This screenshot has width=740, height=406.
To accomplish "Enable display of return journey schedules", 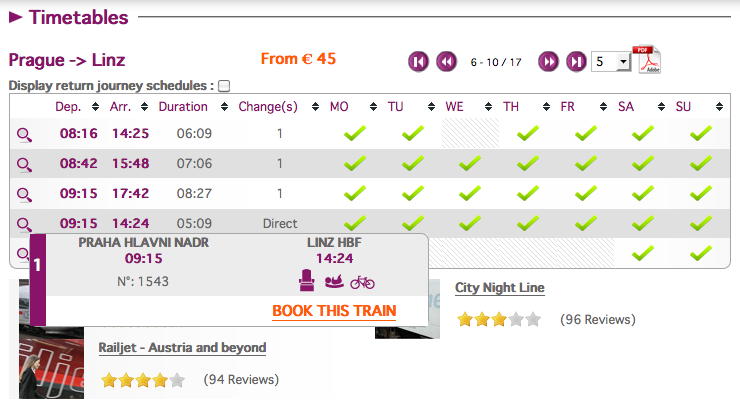I will click(x=224, y=86).
